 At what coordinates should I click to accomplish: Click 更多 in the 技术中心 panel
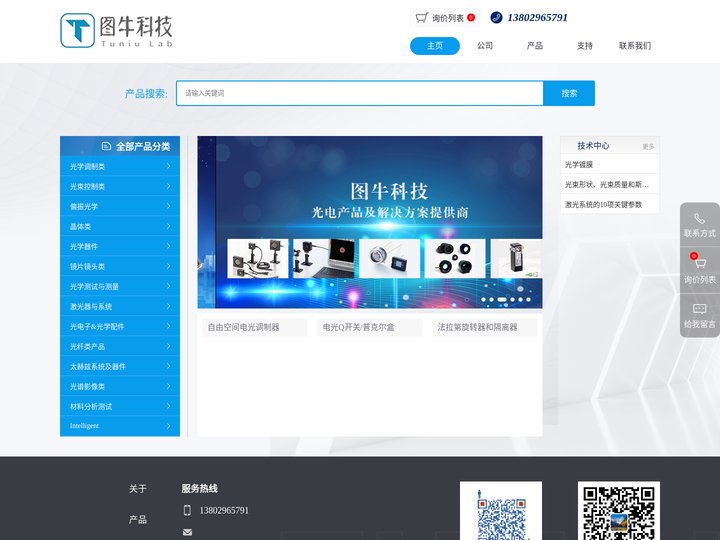[x=648, y=146]
